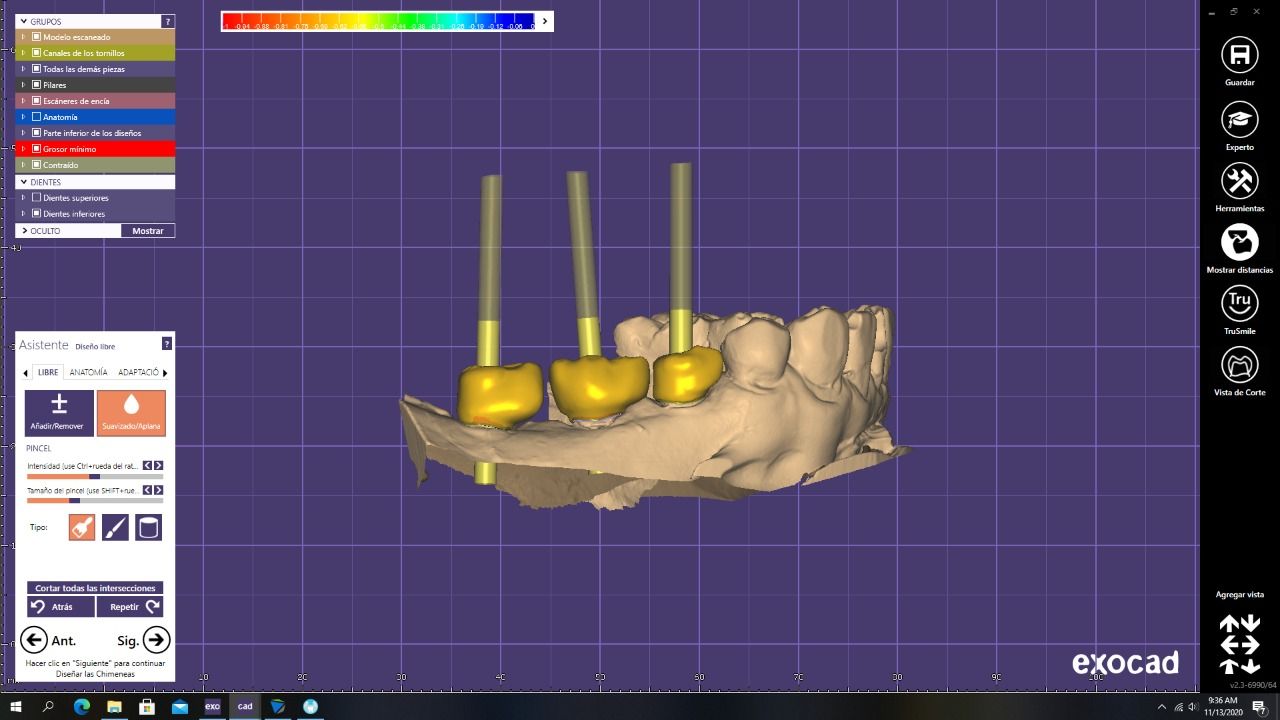Open the Herramientas tools icon

click(1239, 182)
